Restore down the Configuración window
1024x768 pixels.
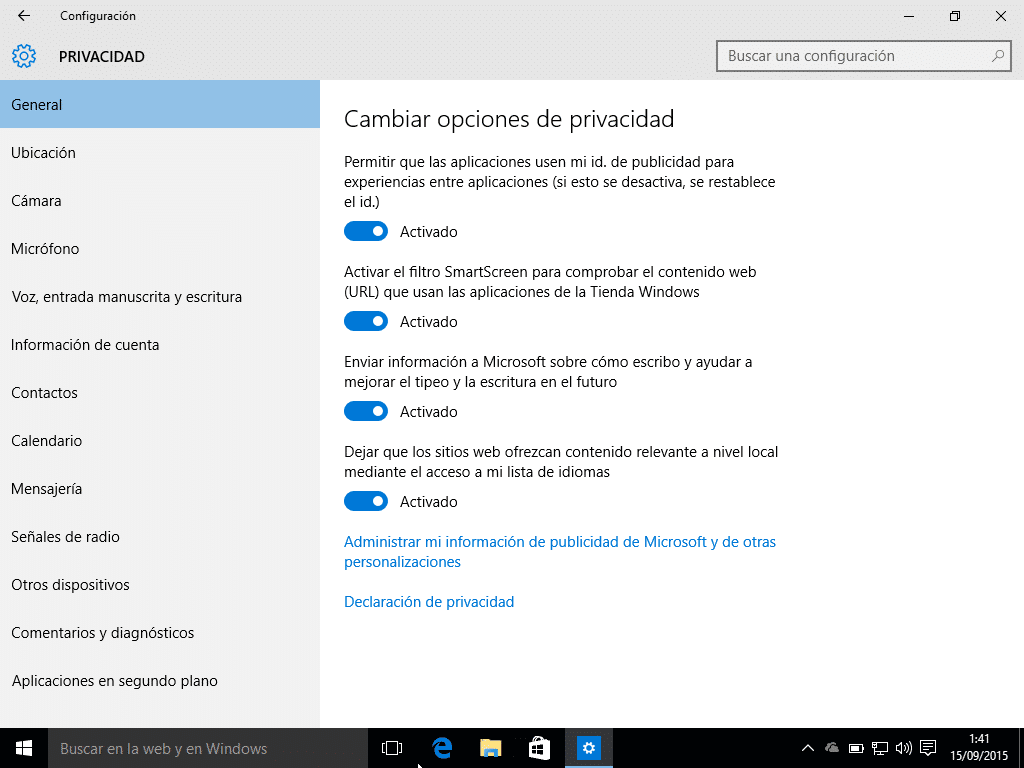tap(955, 16)
